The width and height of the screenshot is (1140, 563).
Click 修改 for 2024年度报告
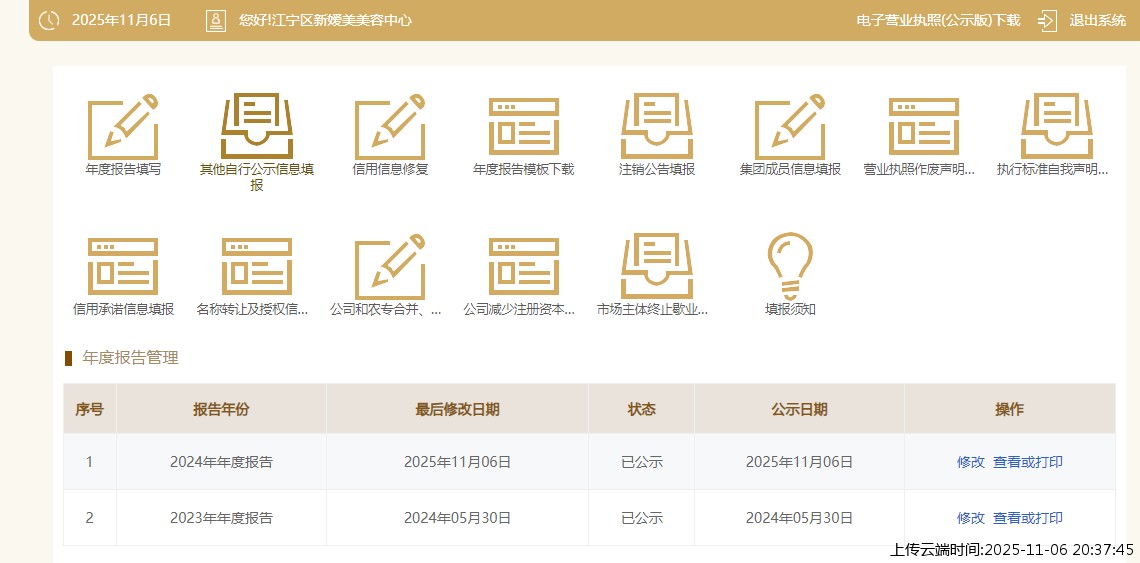pyautogui.click(x=970, y=462)
